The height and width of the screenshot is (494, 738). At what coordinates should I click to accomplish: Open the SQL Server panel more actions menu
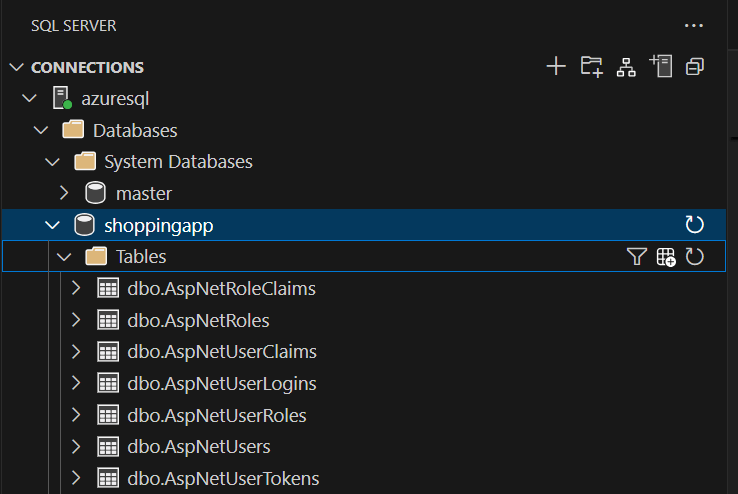pyautogui.click(x=694, y=25)
